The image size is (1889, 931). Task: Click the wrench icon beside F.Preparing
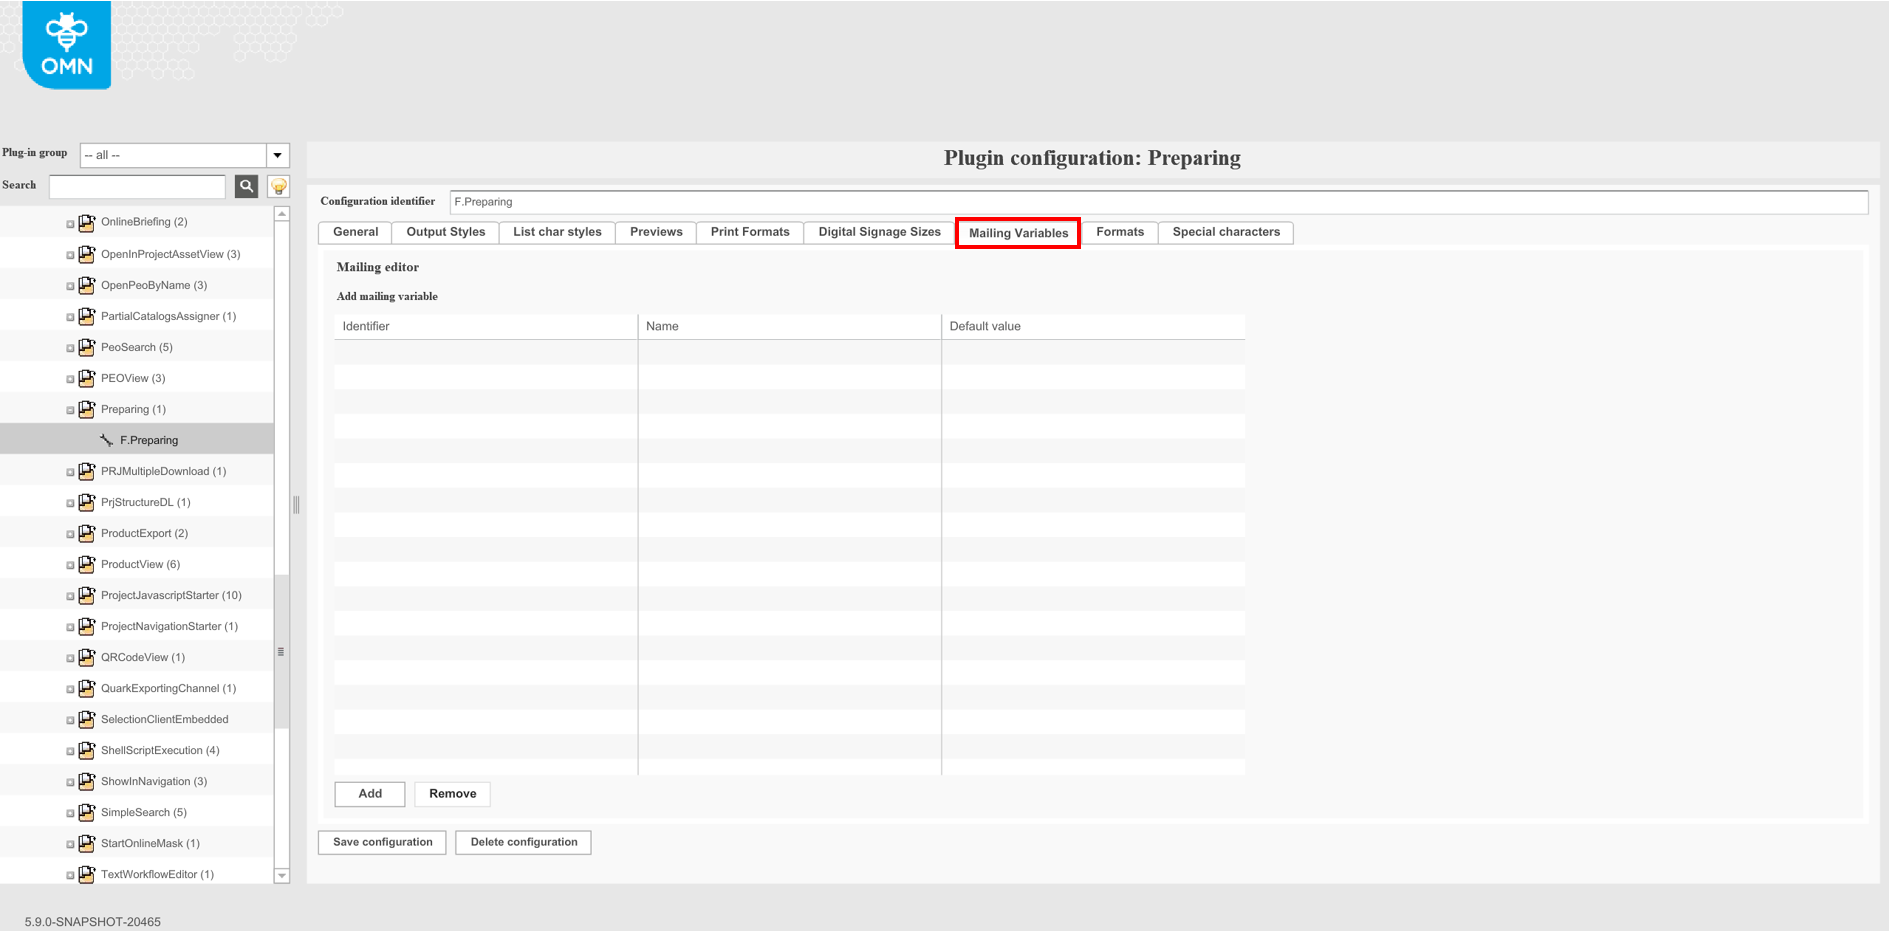click(106, 439)
